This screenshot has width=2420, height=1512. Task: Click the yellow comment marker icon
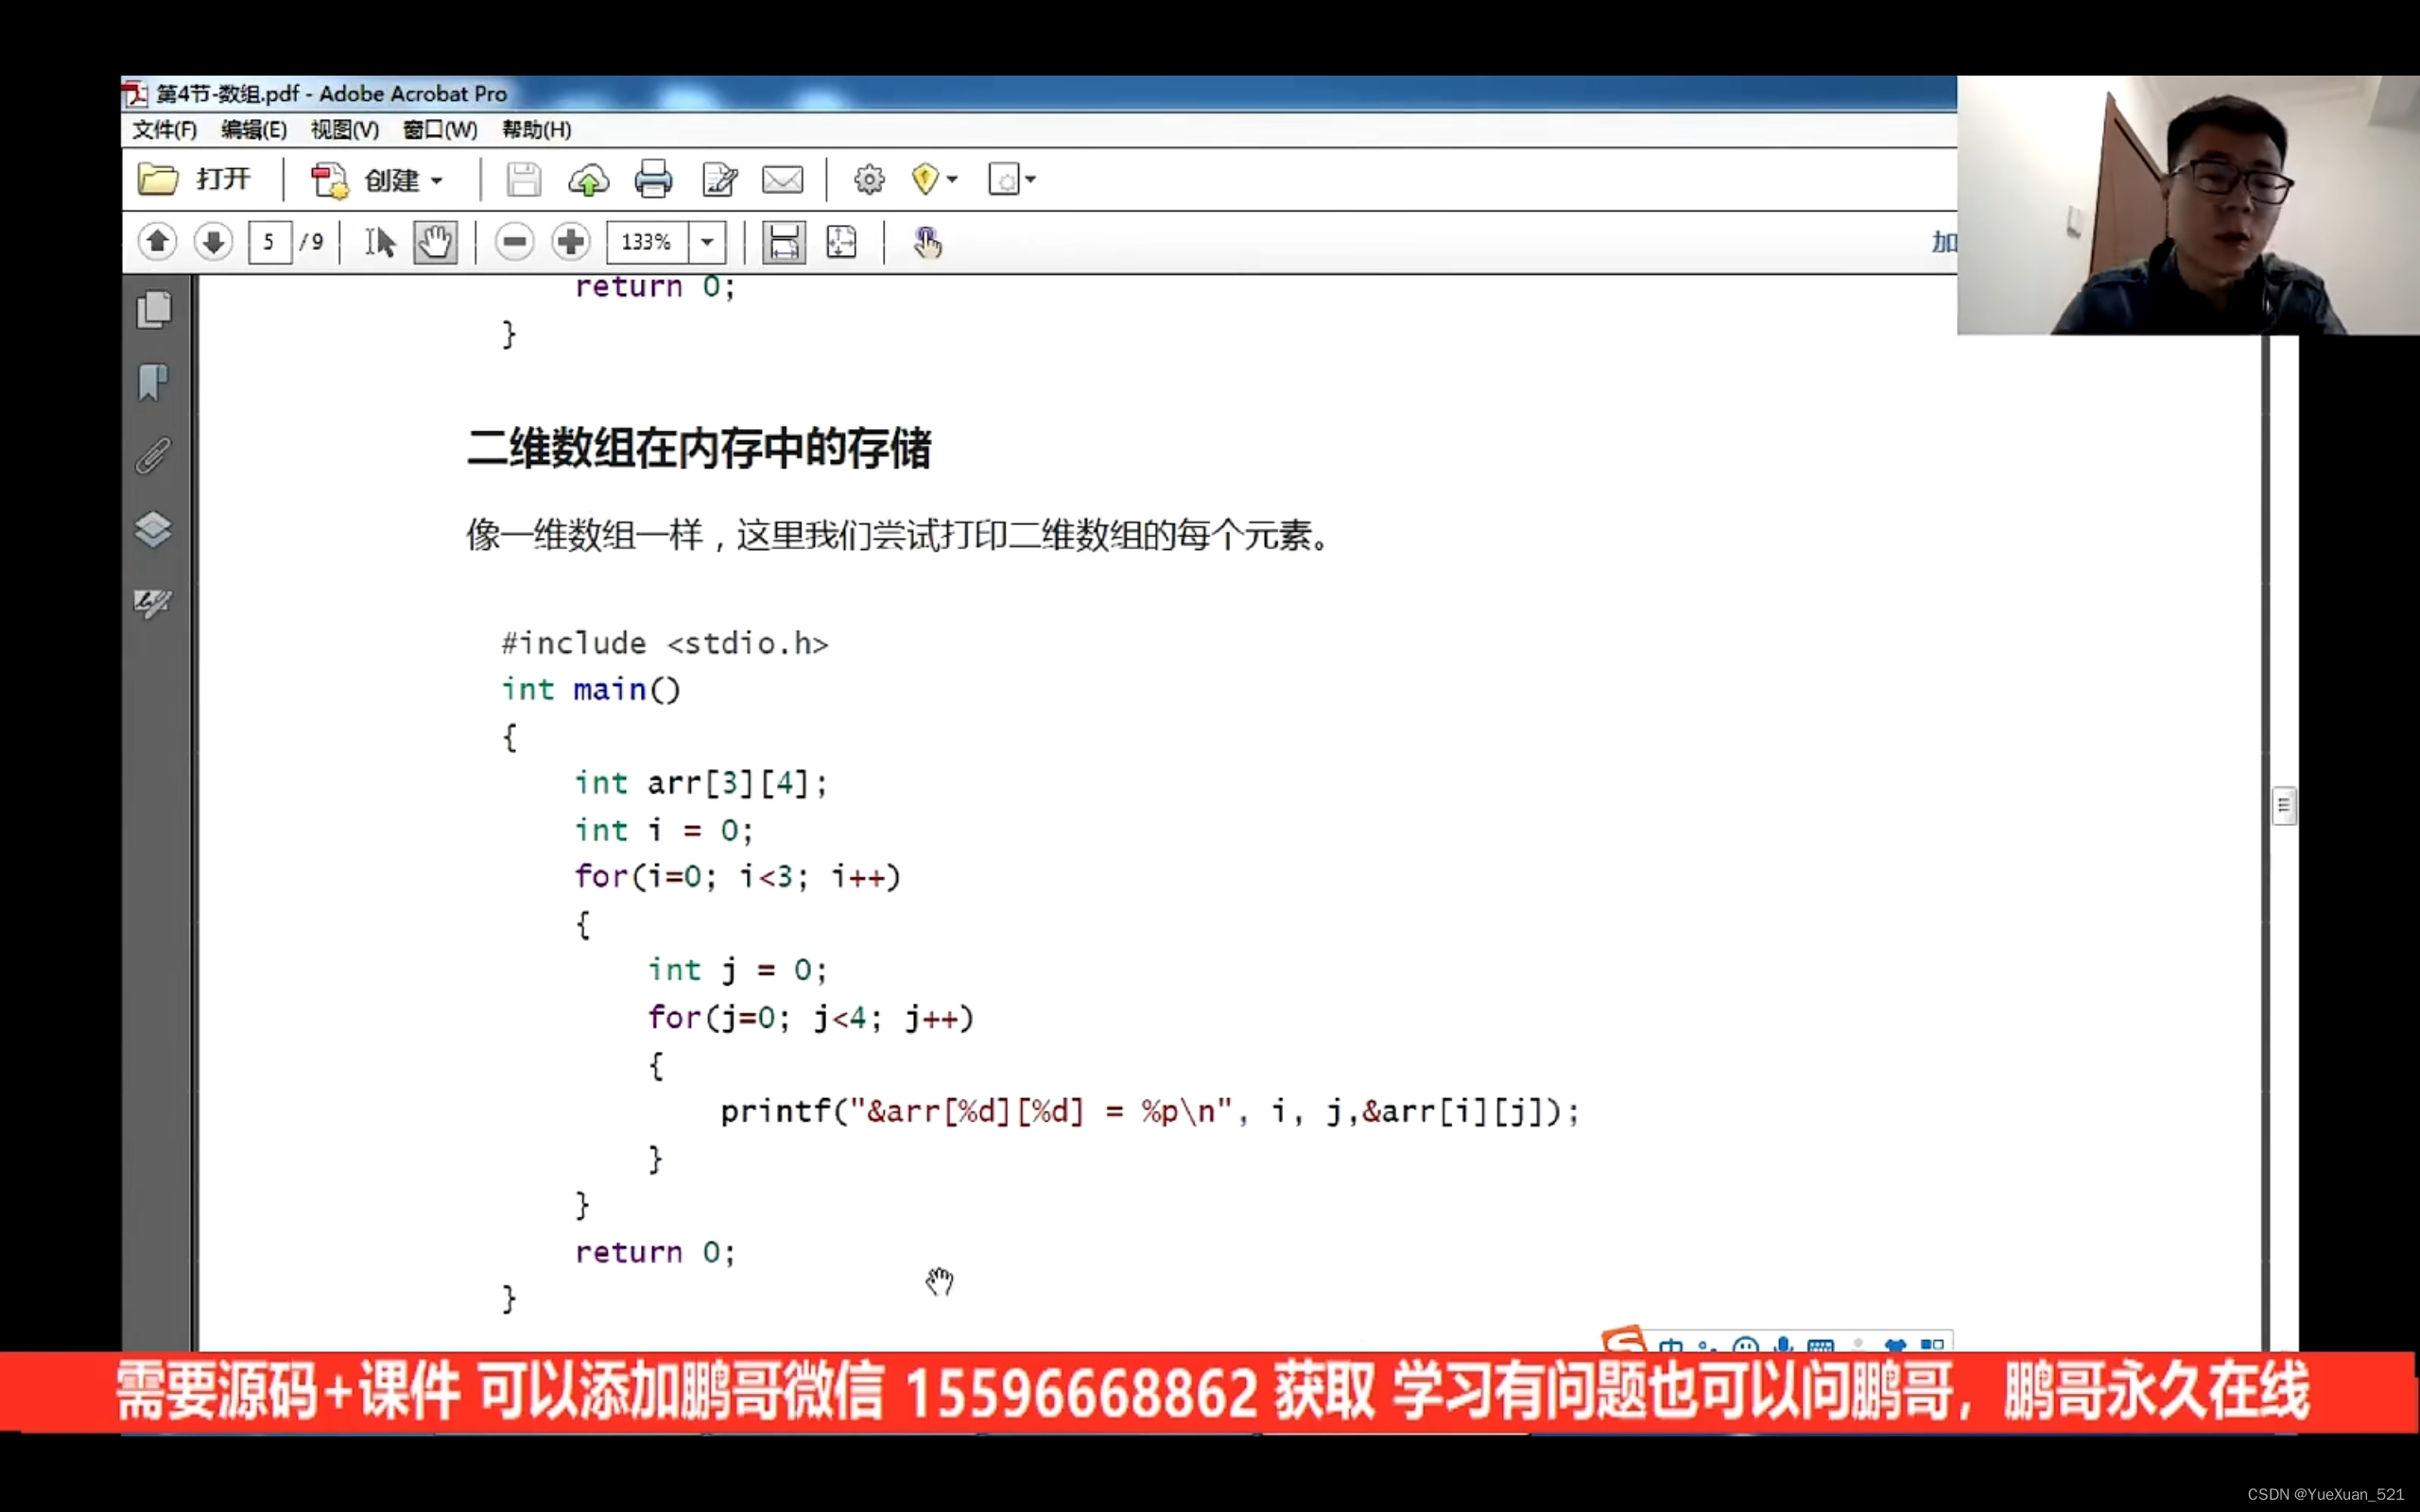click(925, 180)
